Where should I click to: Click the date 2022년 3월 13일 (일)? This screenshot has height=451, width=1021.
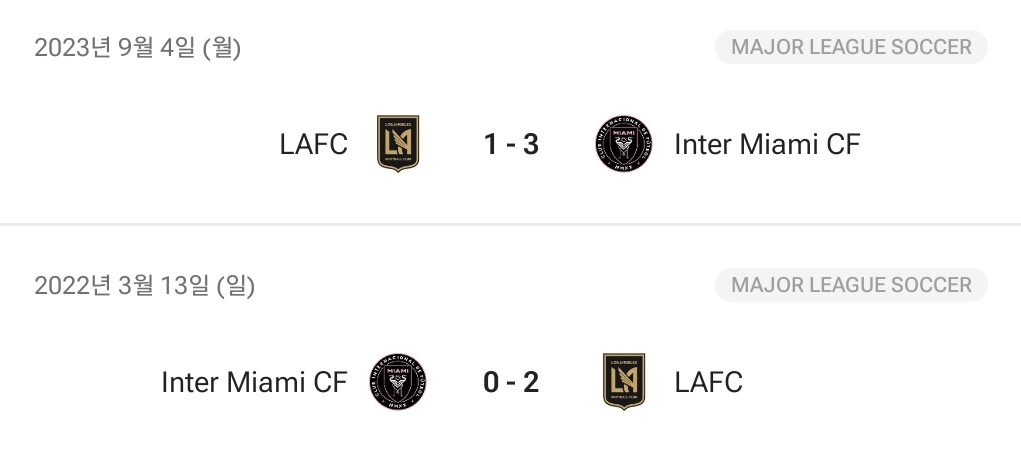(x=144, y=286)
